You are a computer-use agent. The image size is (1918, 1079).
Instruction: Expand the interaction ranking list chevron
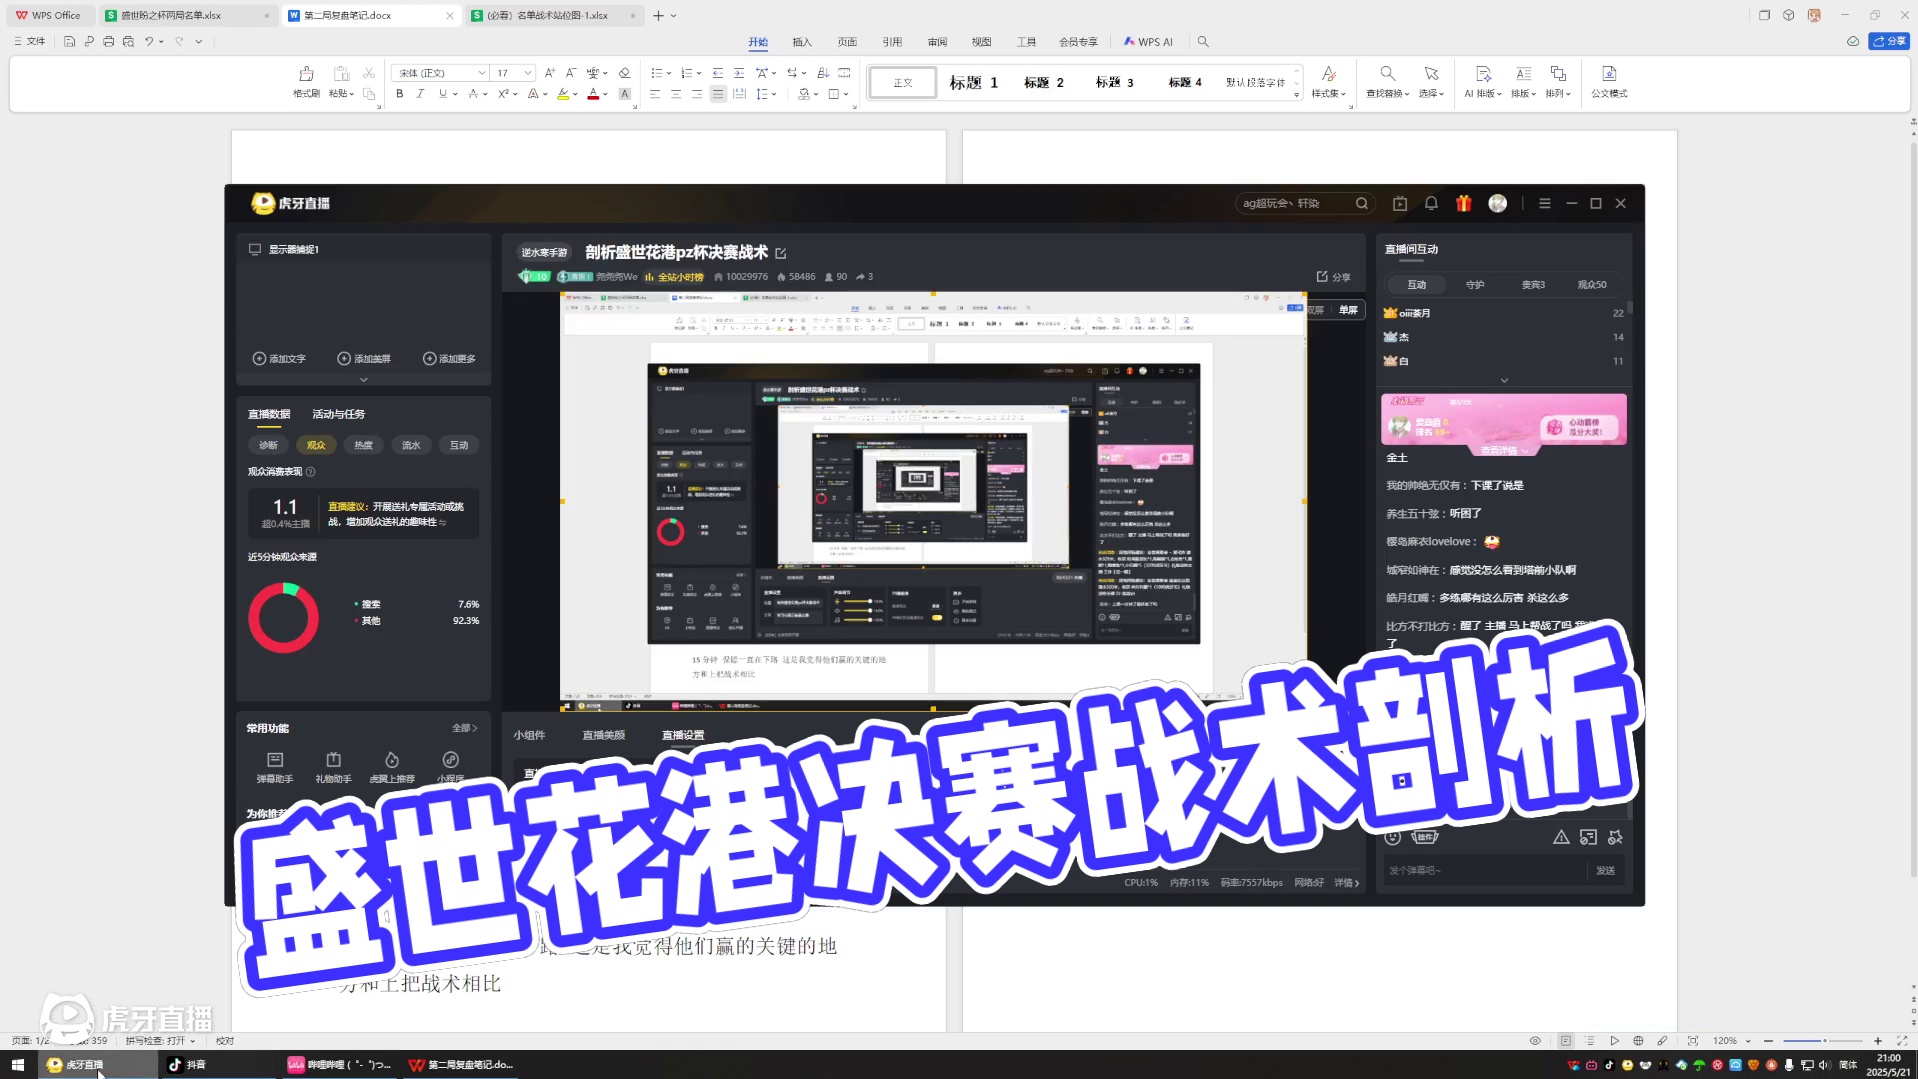(x=1503, y=380)
